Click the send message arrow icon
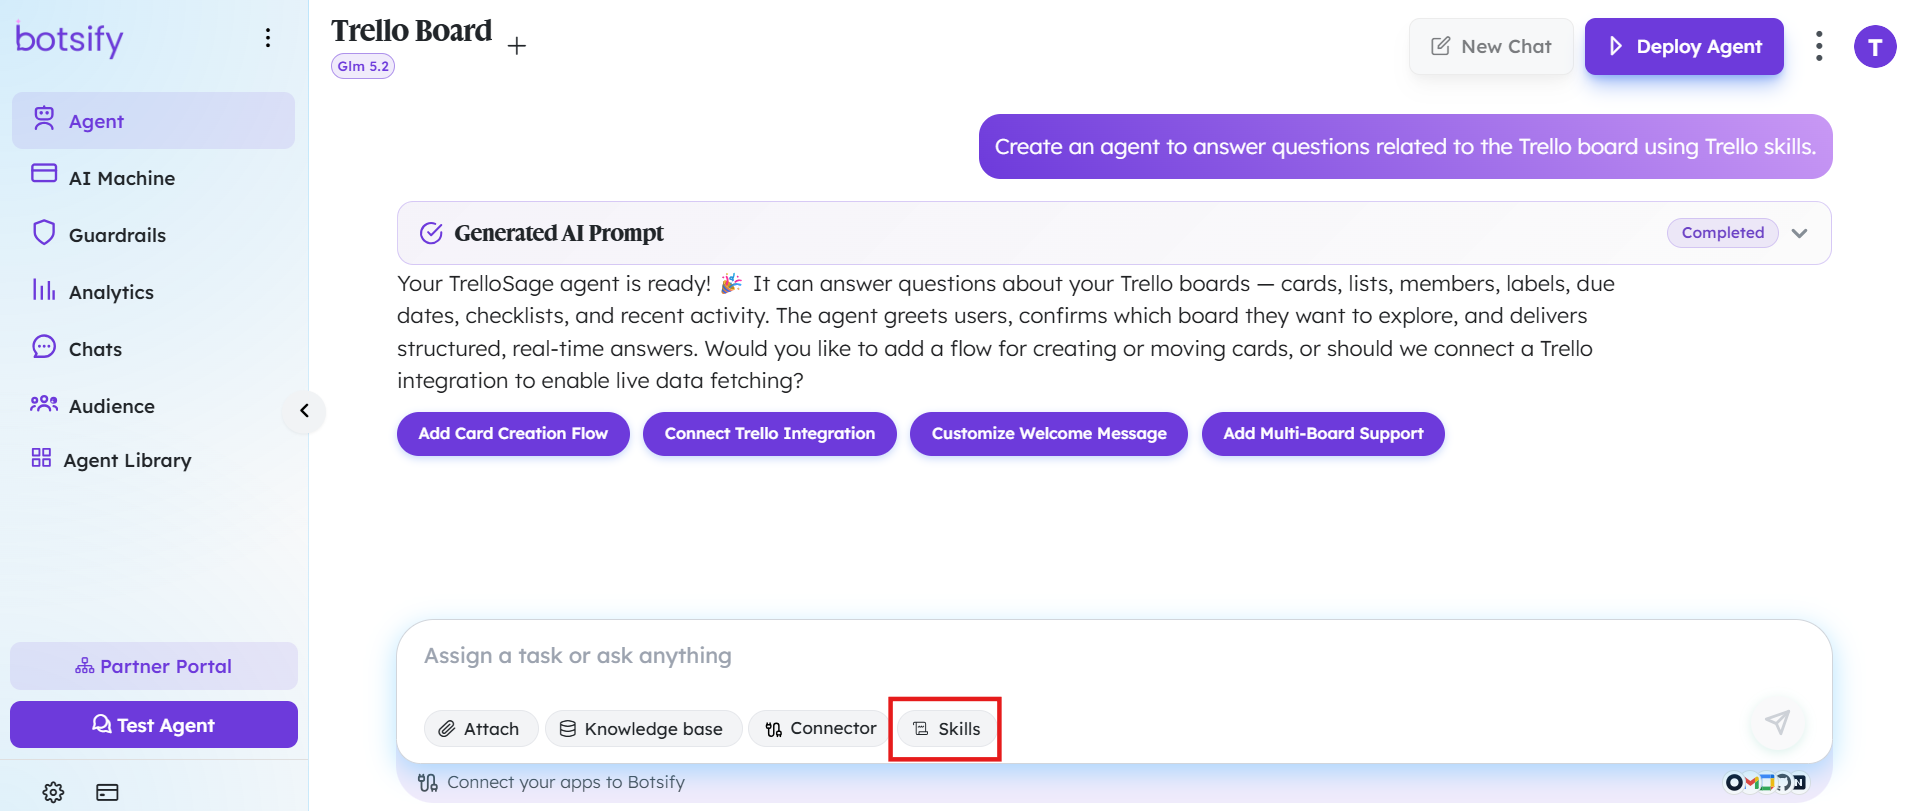Image resolution: width=1909 pixels, height=811 pixels. (x=1777, y=722)
